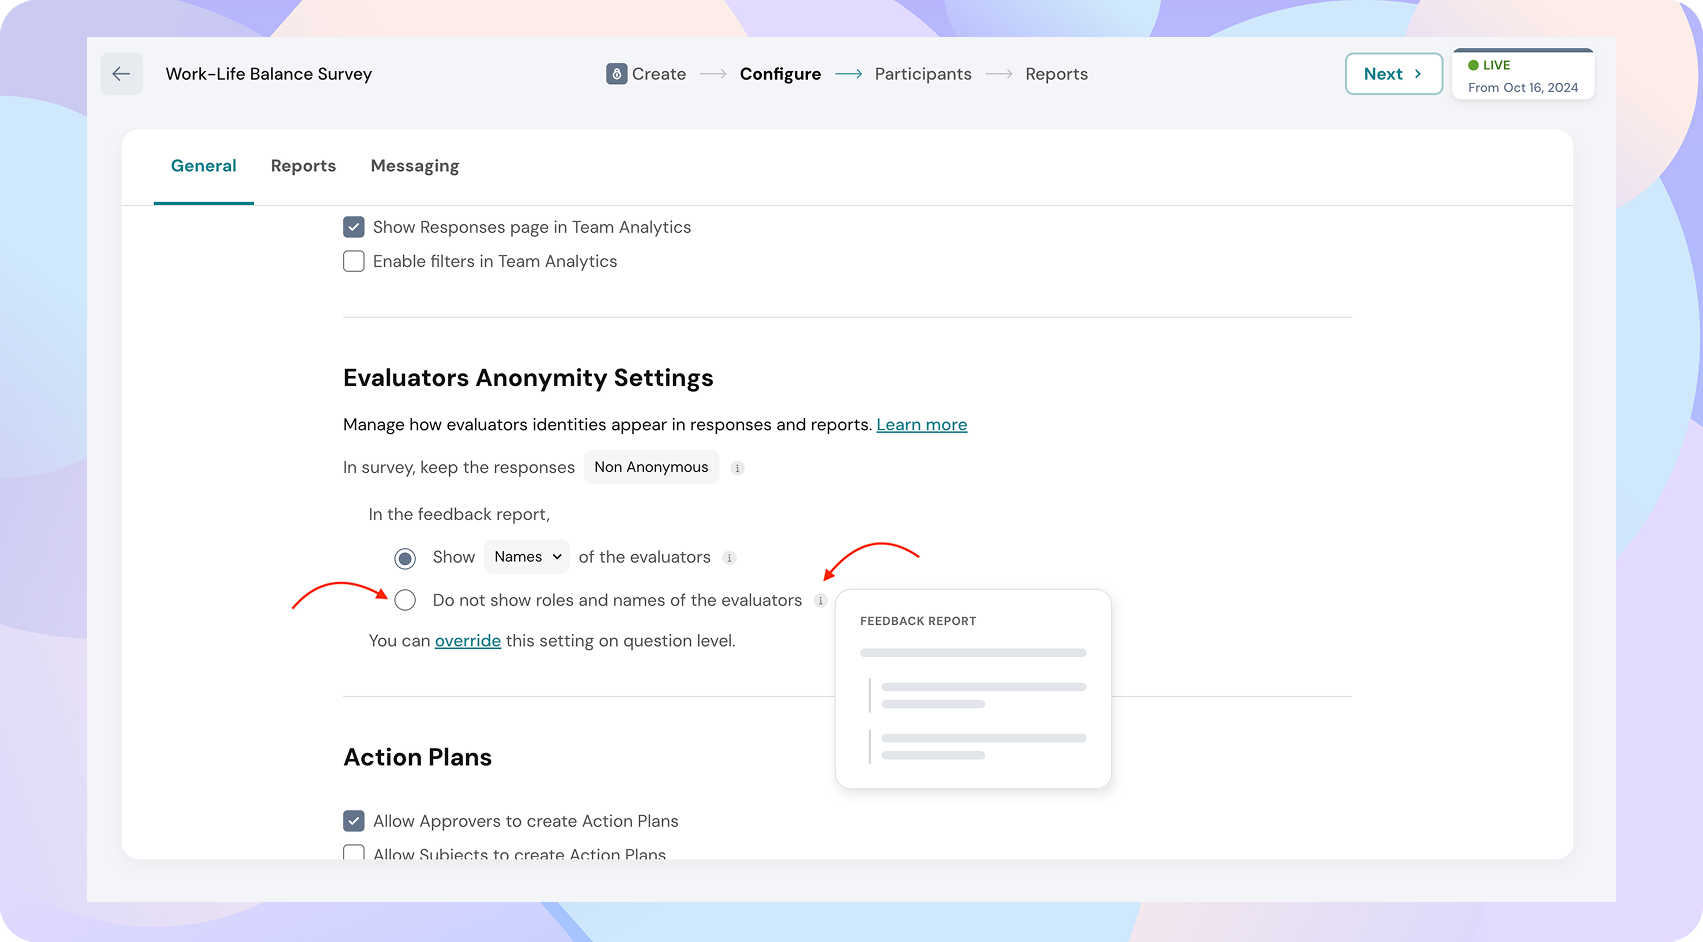
Task: Open the Names dropdown
Action: 527,557
